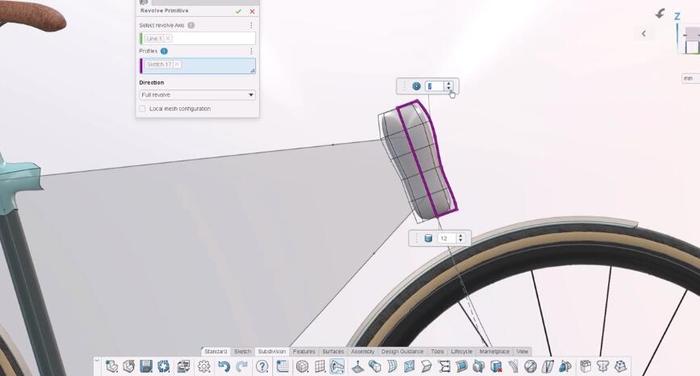Adjust lower viewport spinner arrows next to 12

click(x=461, y=238)
